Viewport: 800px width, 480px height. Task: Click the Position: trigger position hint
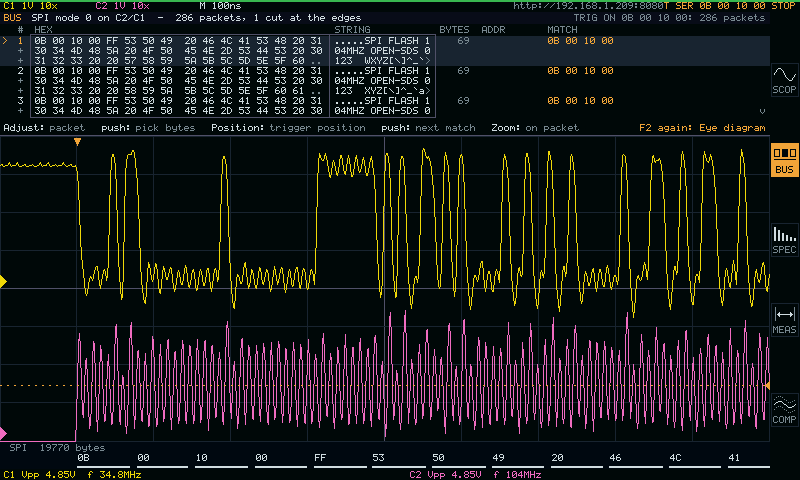tap(288, 128)
